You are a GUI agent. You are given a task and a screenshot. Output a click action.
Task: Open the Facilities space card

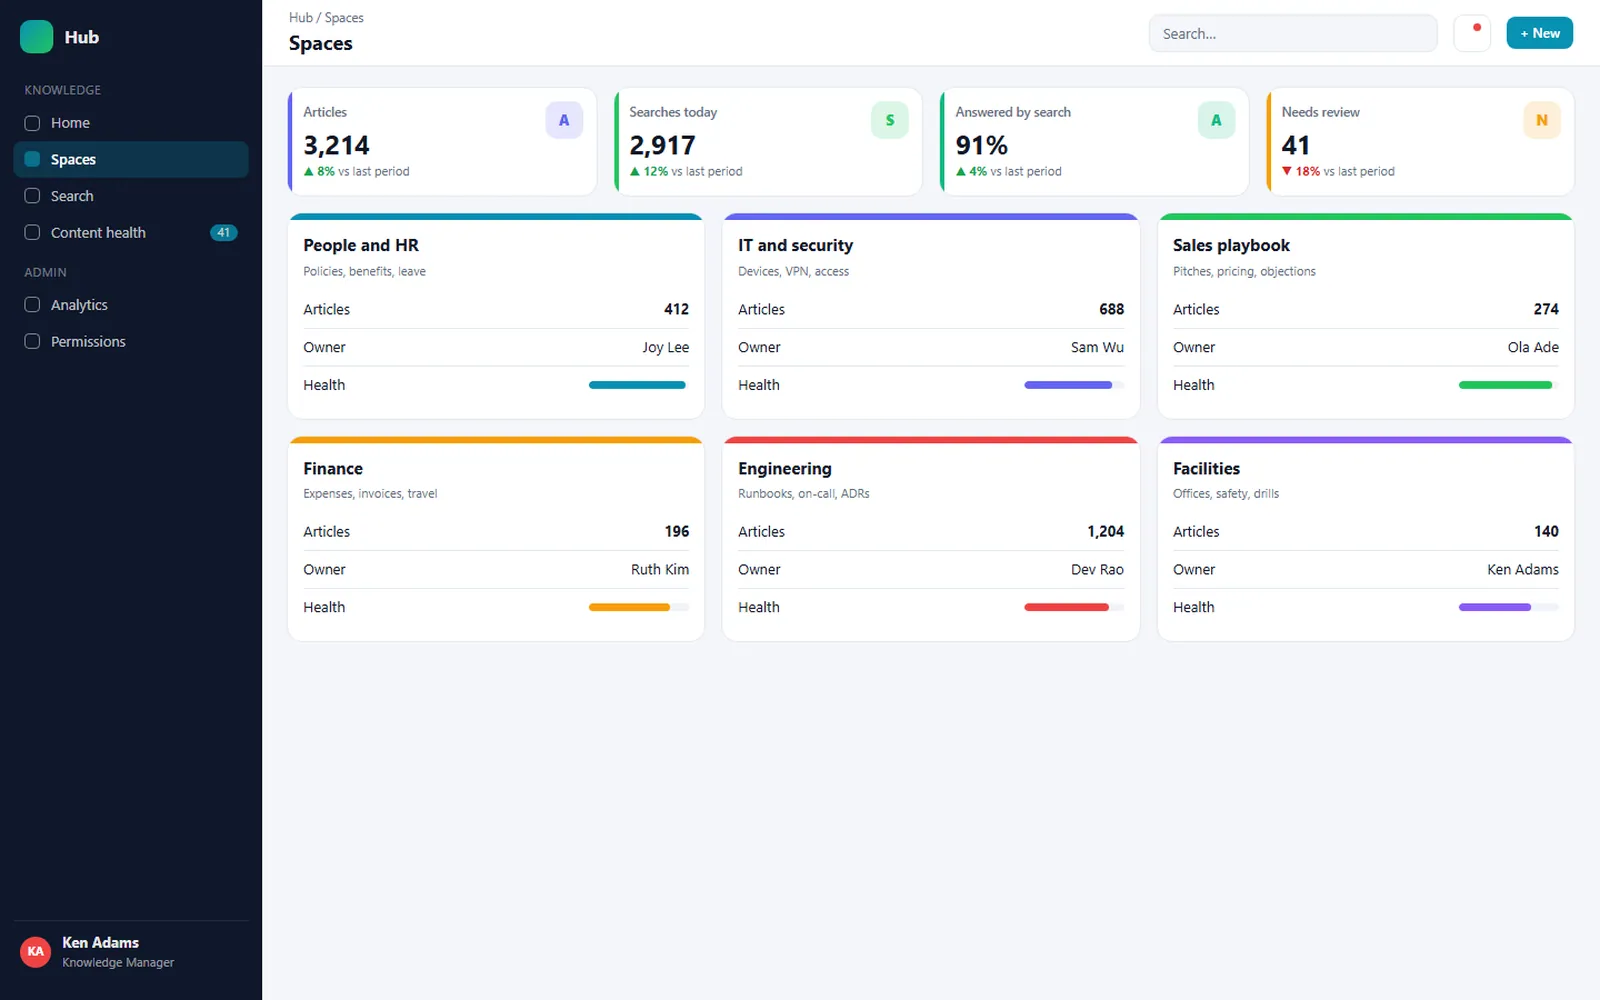[x=1366, y=538]
